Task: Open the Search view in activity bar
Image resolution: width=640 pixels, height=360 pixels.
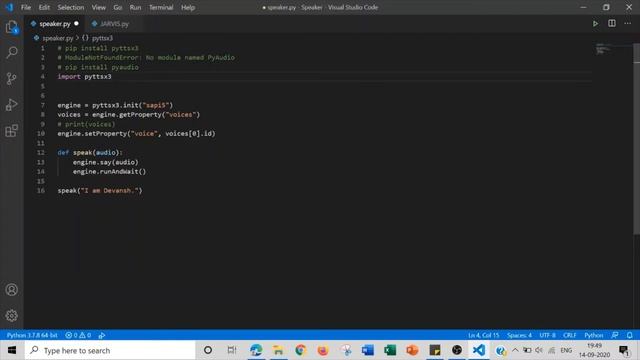Action: pyautogui.click(x=12, y=52)
